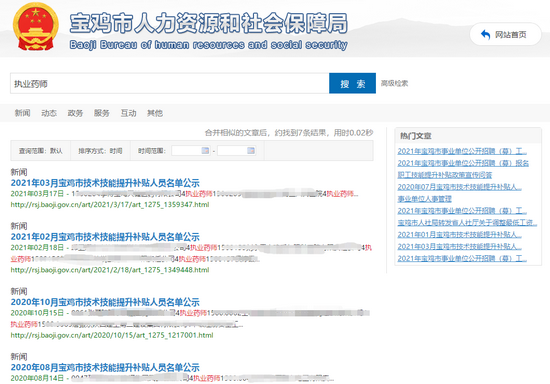Select the 服务 category tab
Viewport: 550px width, 384px height.
click(x=102, y=113)
